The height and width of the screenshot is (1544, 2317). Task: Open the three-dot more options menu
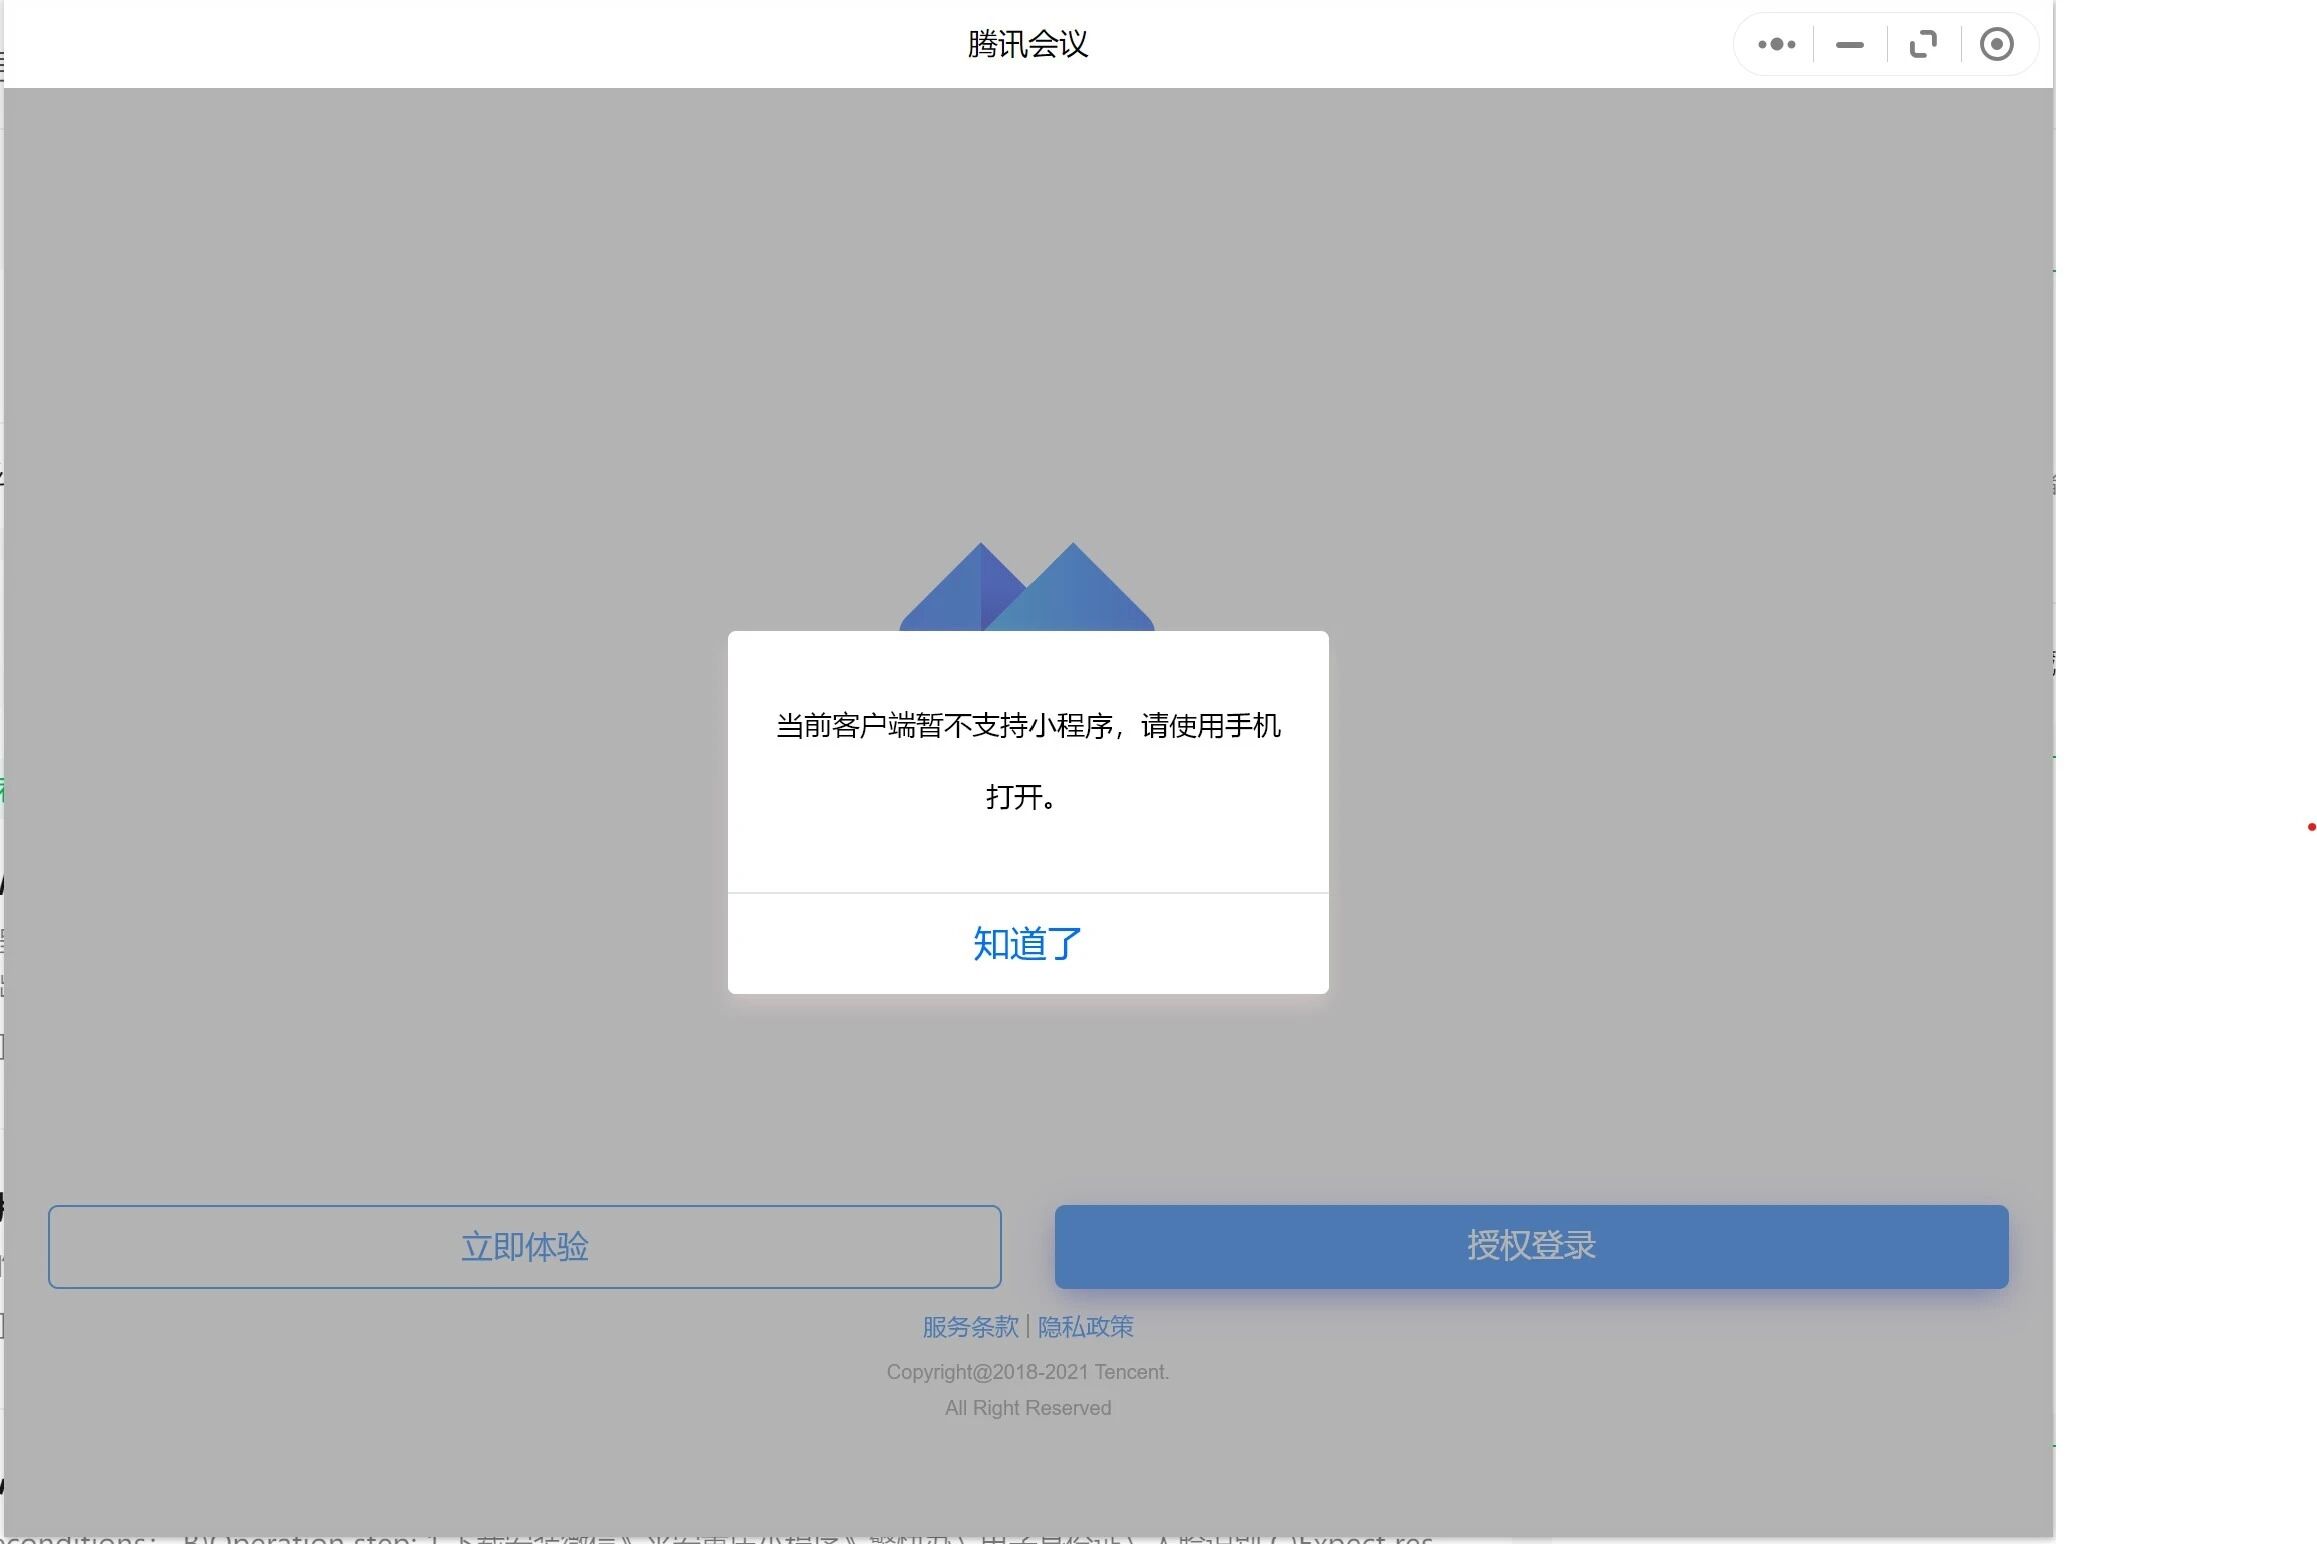1776,44
